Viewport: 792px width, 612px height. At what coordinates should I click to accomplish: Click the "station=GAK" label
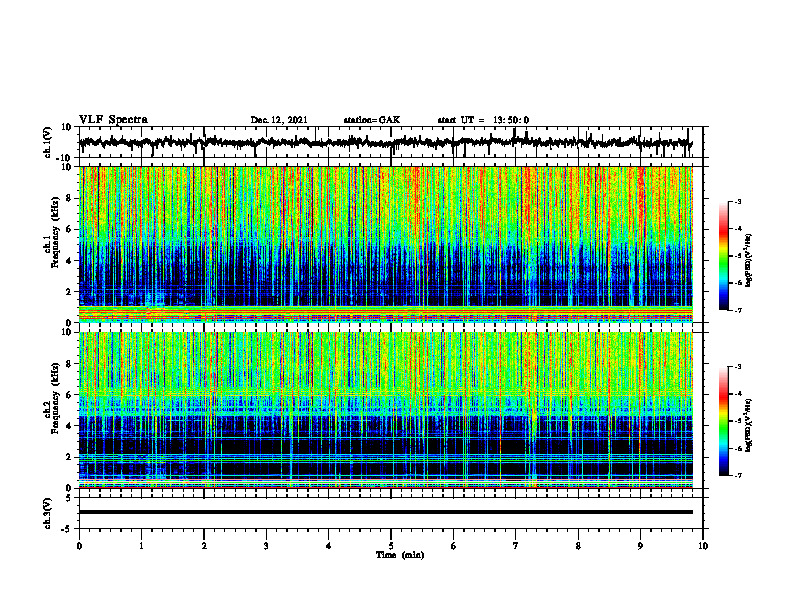pos(372,120)
